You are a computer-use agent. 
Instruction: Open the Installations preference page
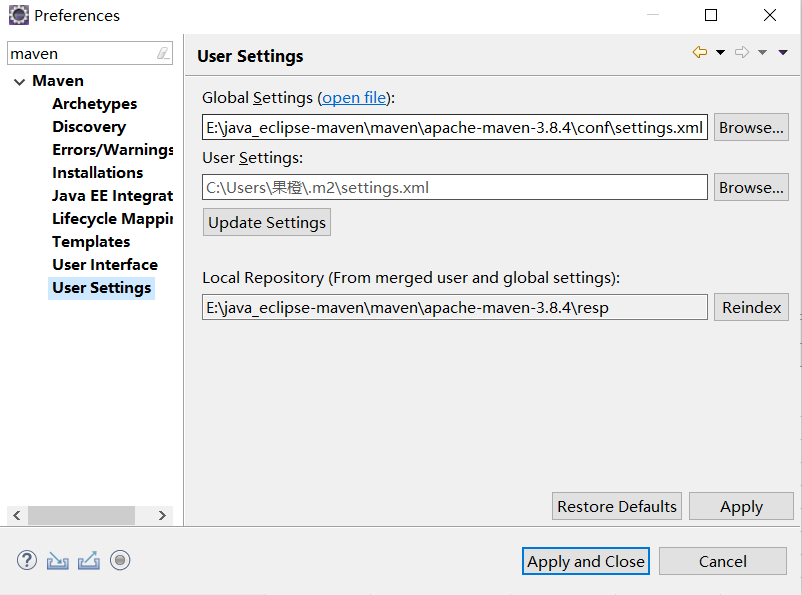97,173
